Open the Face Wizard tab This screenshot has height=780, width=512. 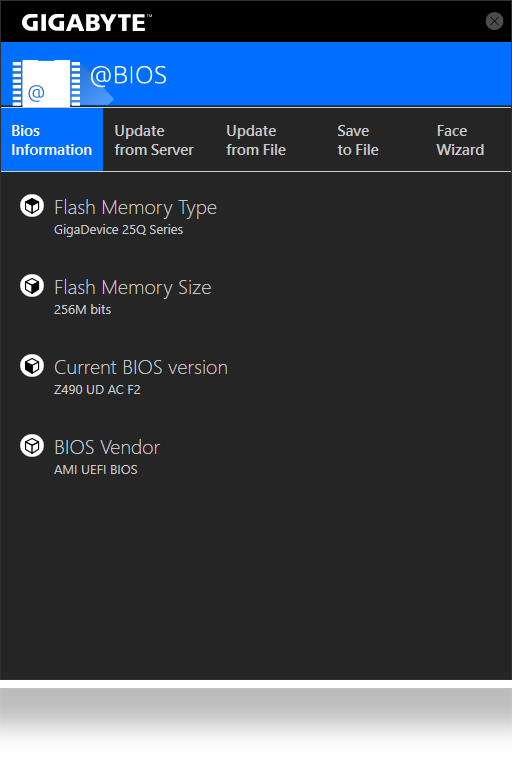[x=460, y=140]
